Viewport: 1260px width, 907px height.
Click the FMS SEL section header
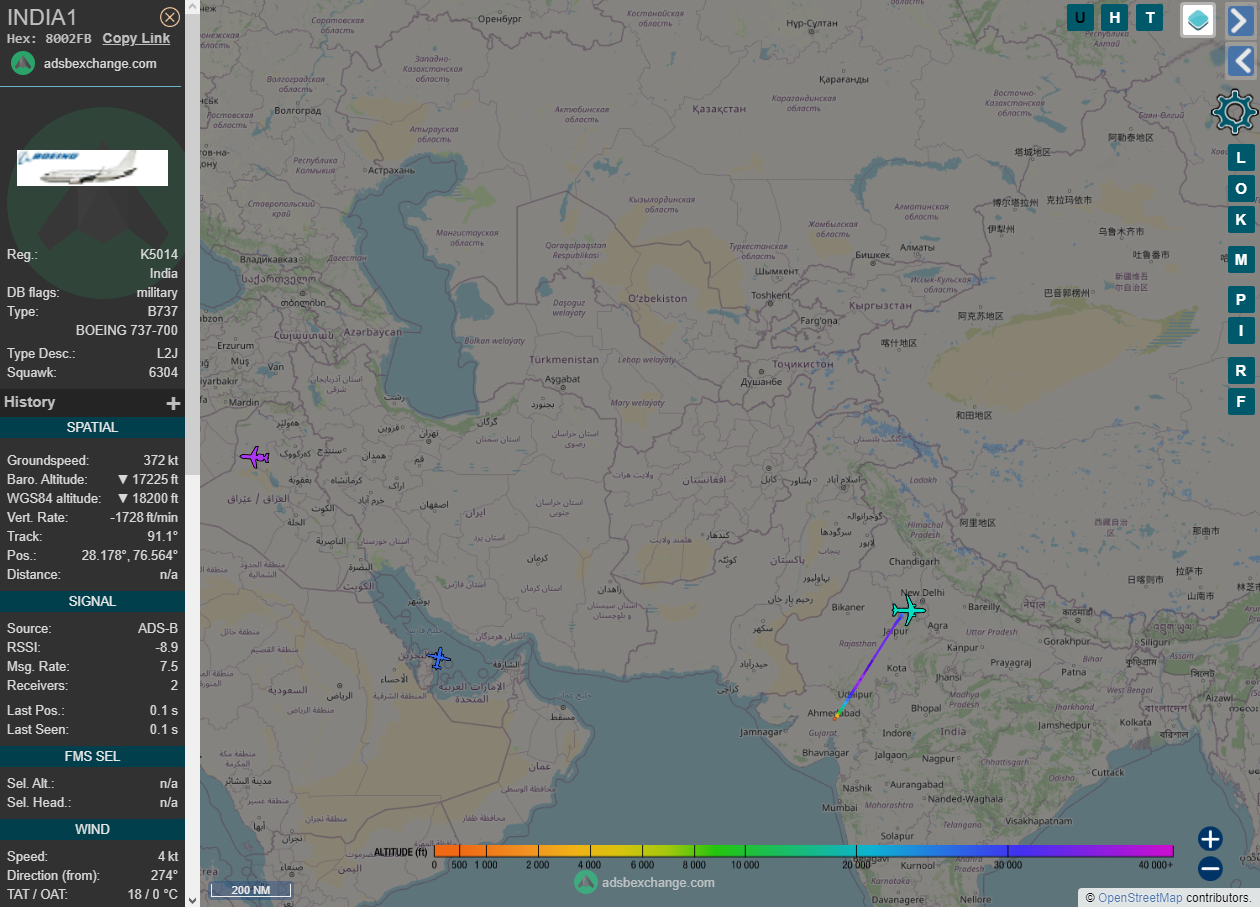coord(92,756)
